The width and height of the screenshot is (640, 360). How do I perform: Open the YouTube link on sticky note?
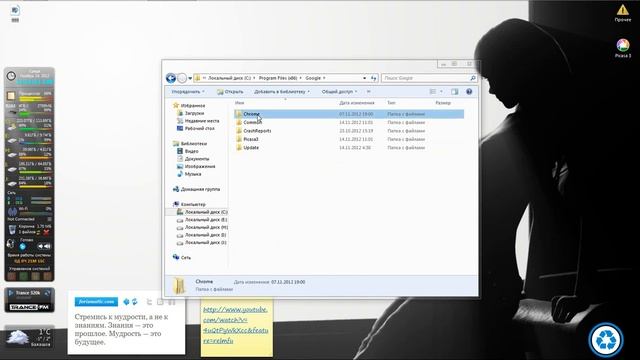tap(236, 325)
